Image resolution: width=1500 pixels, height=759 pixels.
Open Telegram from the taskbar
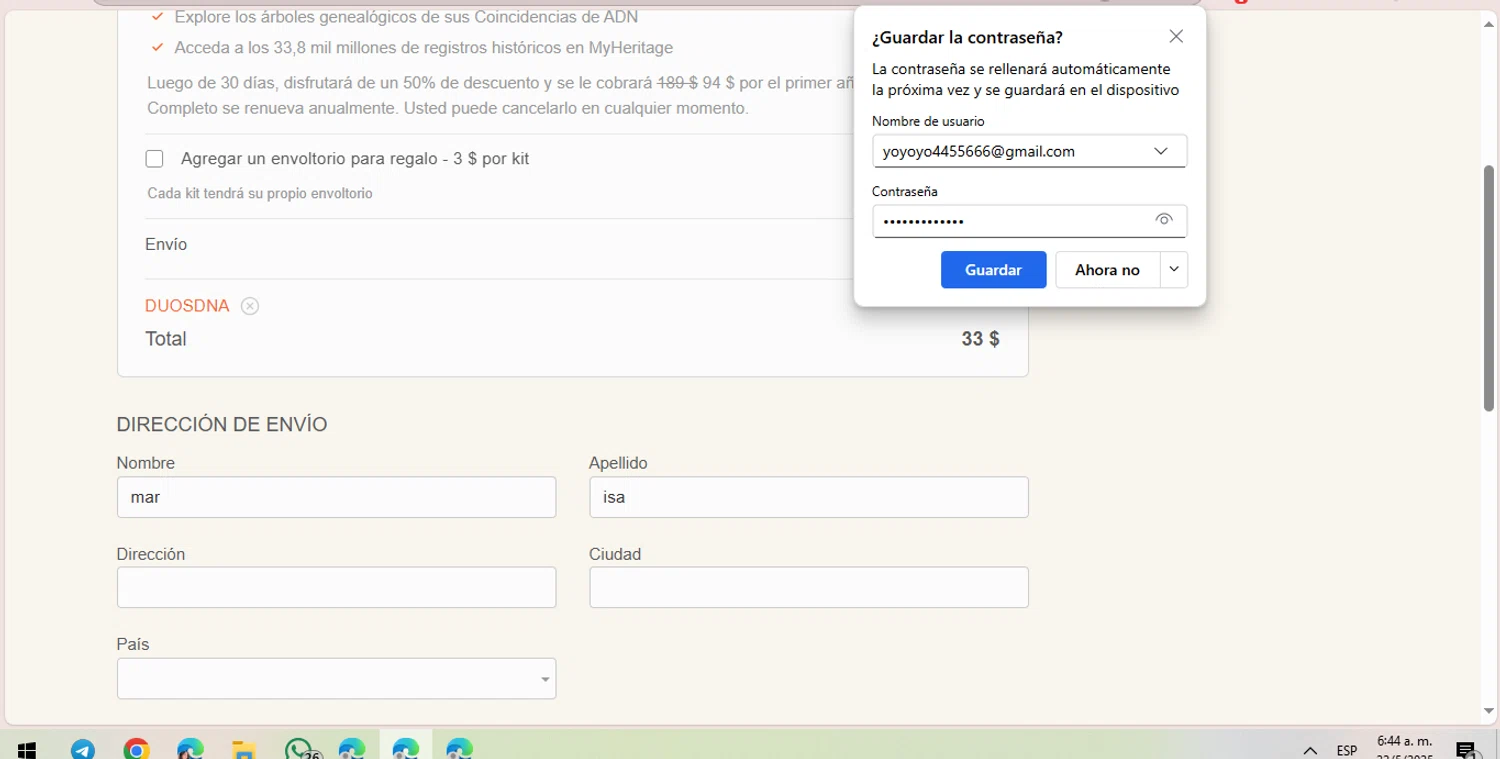tap(83, 749)
